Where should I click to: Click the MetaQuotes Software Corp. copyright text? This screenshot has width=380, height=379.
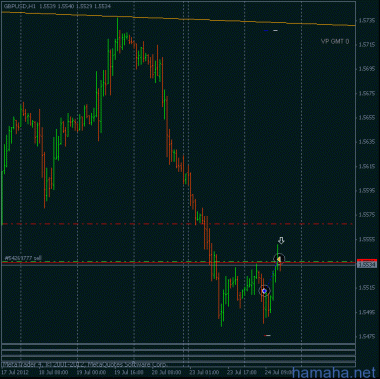pos(84,365)
